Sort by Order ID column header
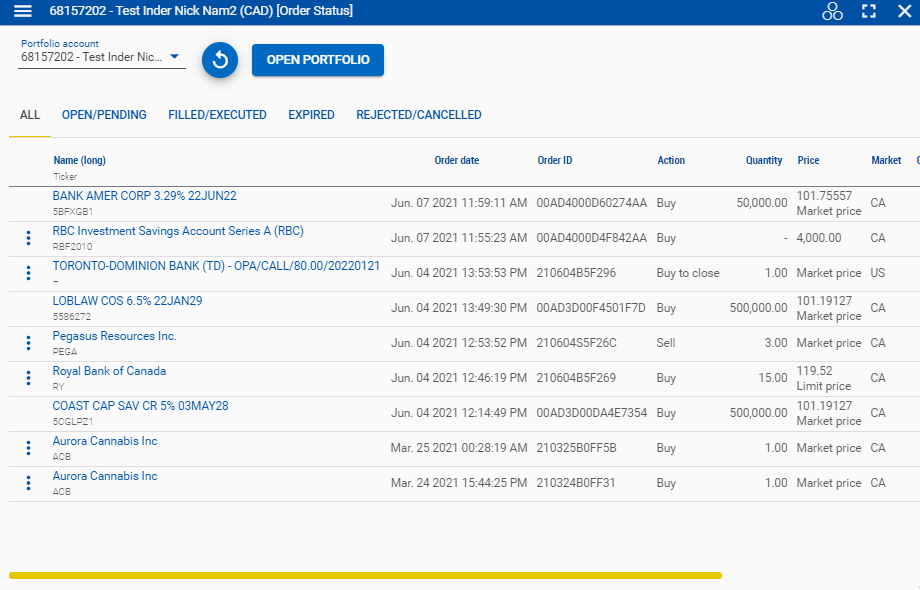Viewport: 920px width, 590px height. point(554,160)
